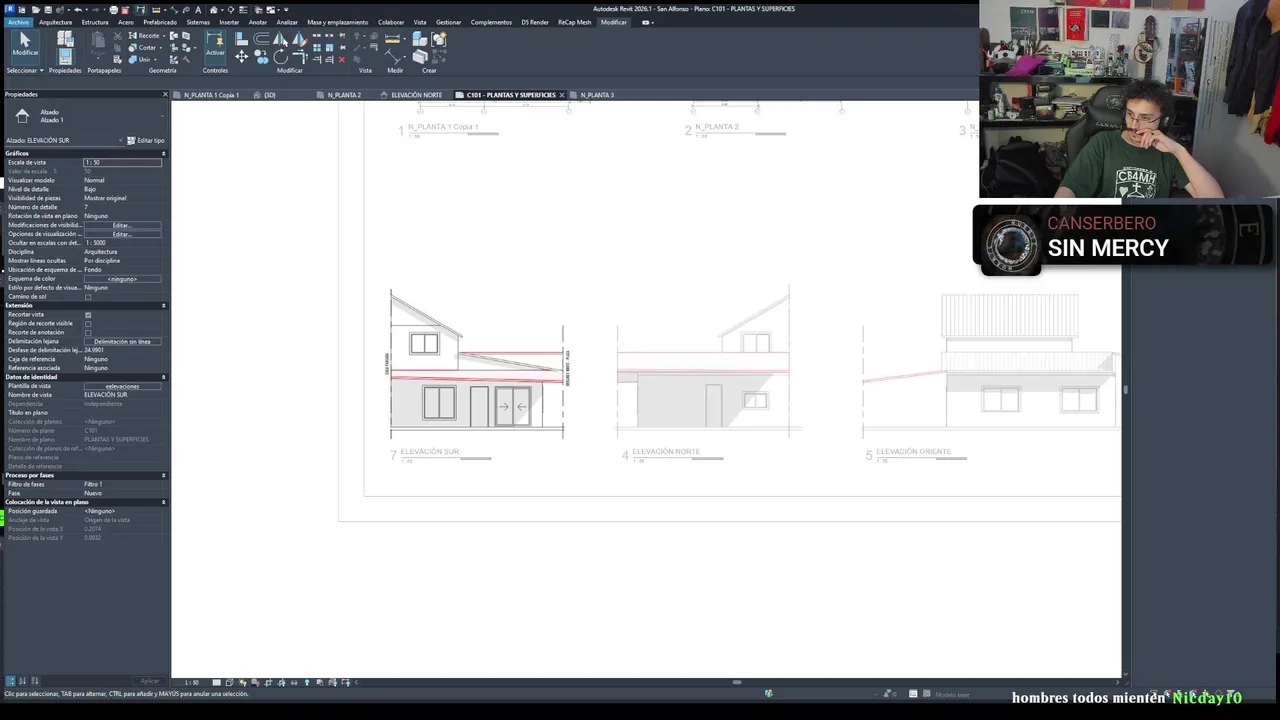Image resolution: width=1280 pixels, height=720 pixels.
Task: Select the Align tool
Action: (x=242, y=39)
